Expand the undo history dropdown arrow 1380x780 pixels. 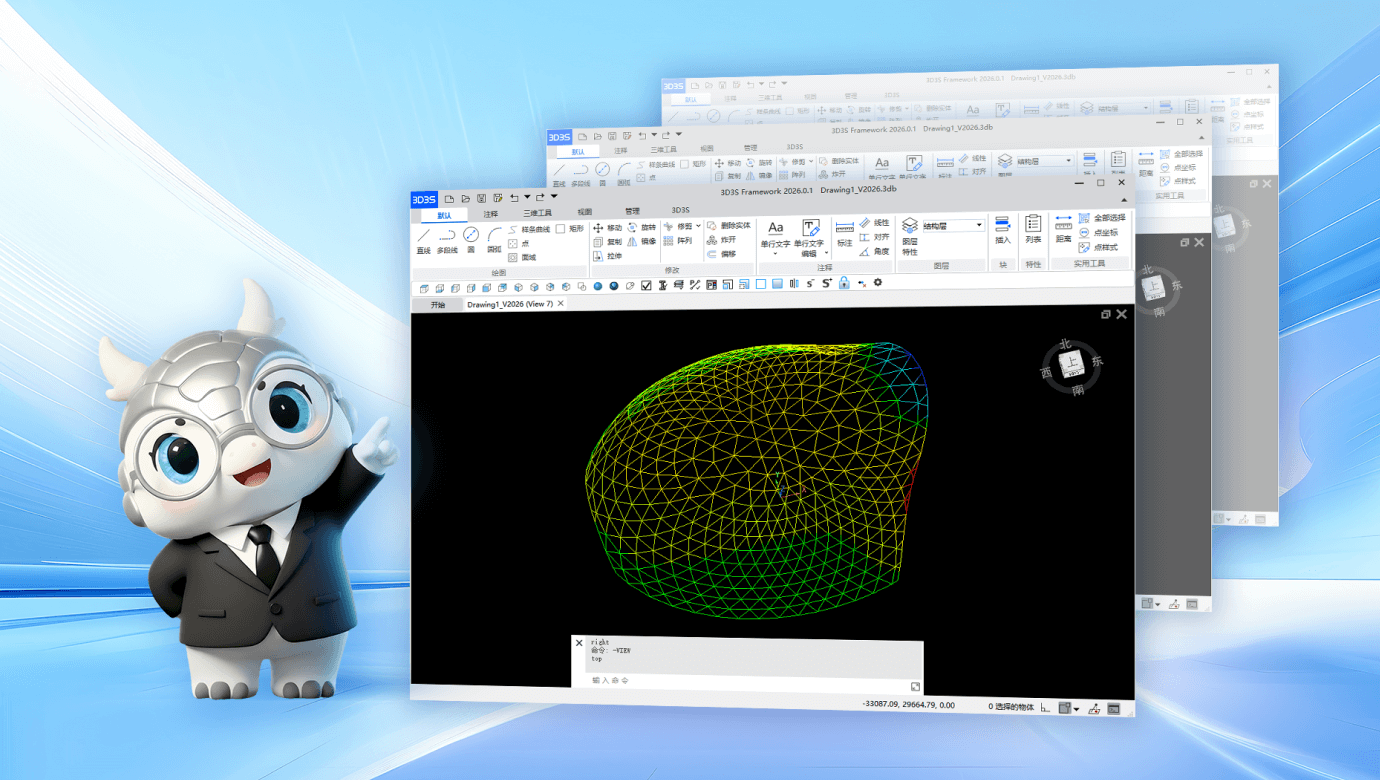click(x=527, y=198)
